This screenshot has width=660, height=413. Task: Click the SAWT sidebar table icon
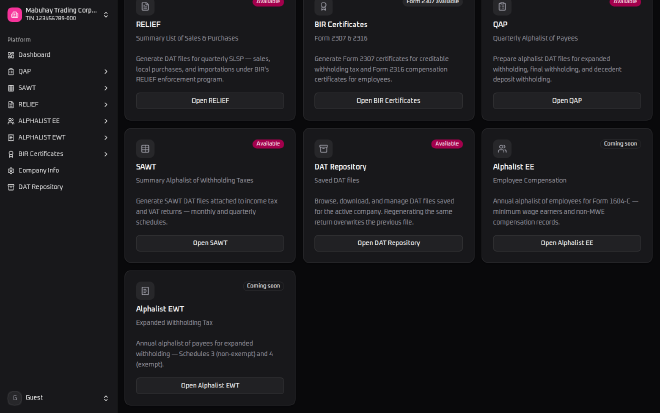(x=11, y=88)
